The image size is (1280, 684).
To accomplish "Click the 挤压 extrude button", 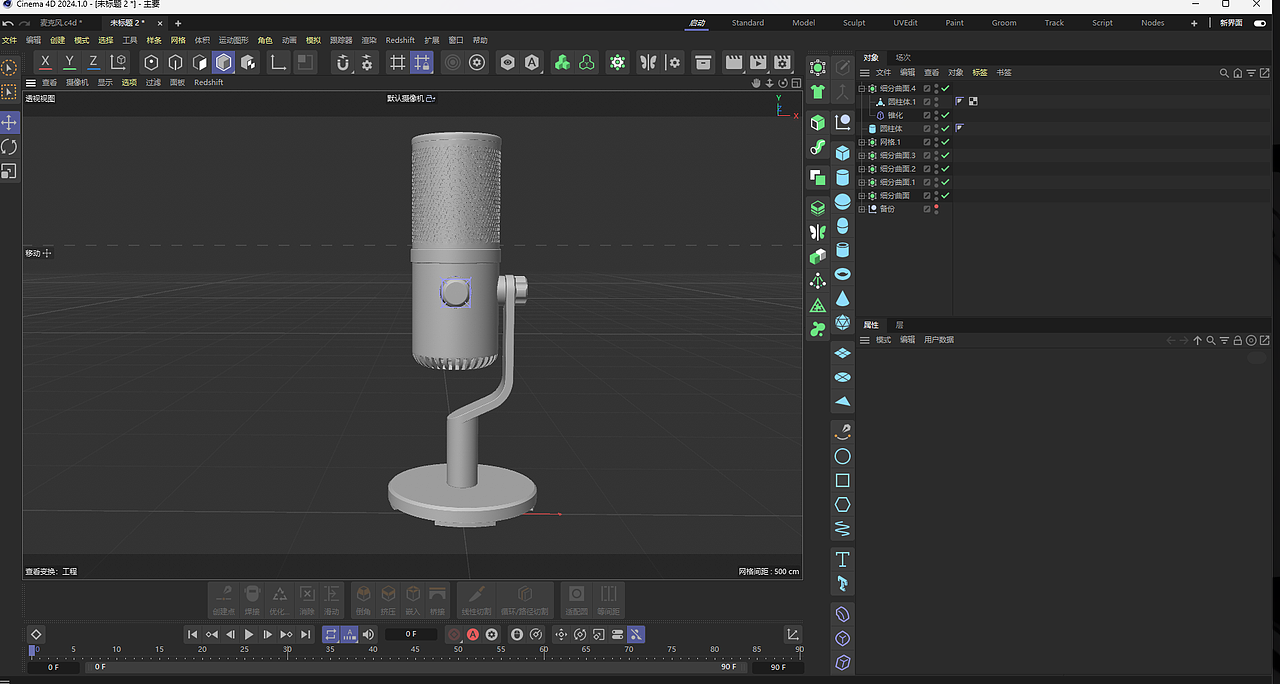I will coord(388,599).
